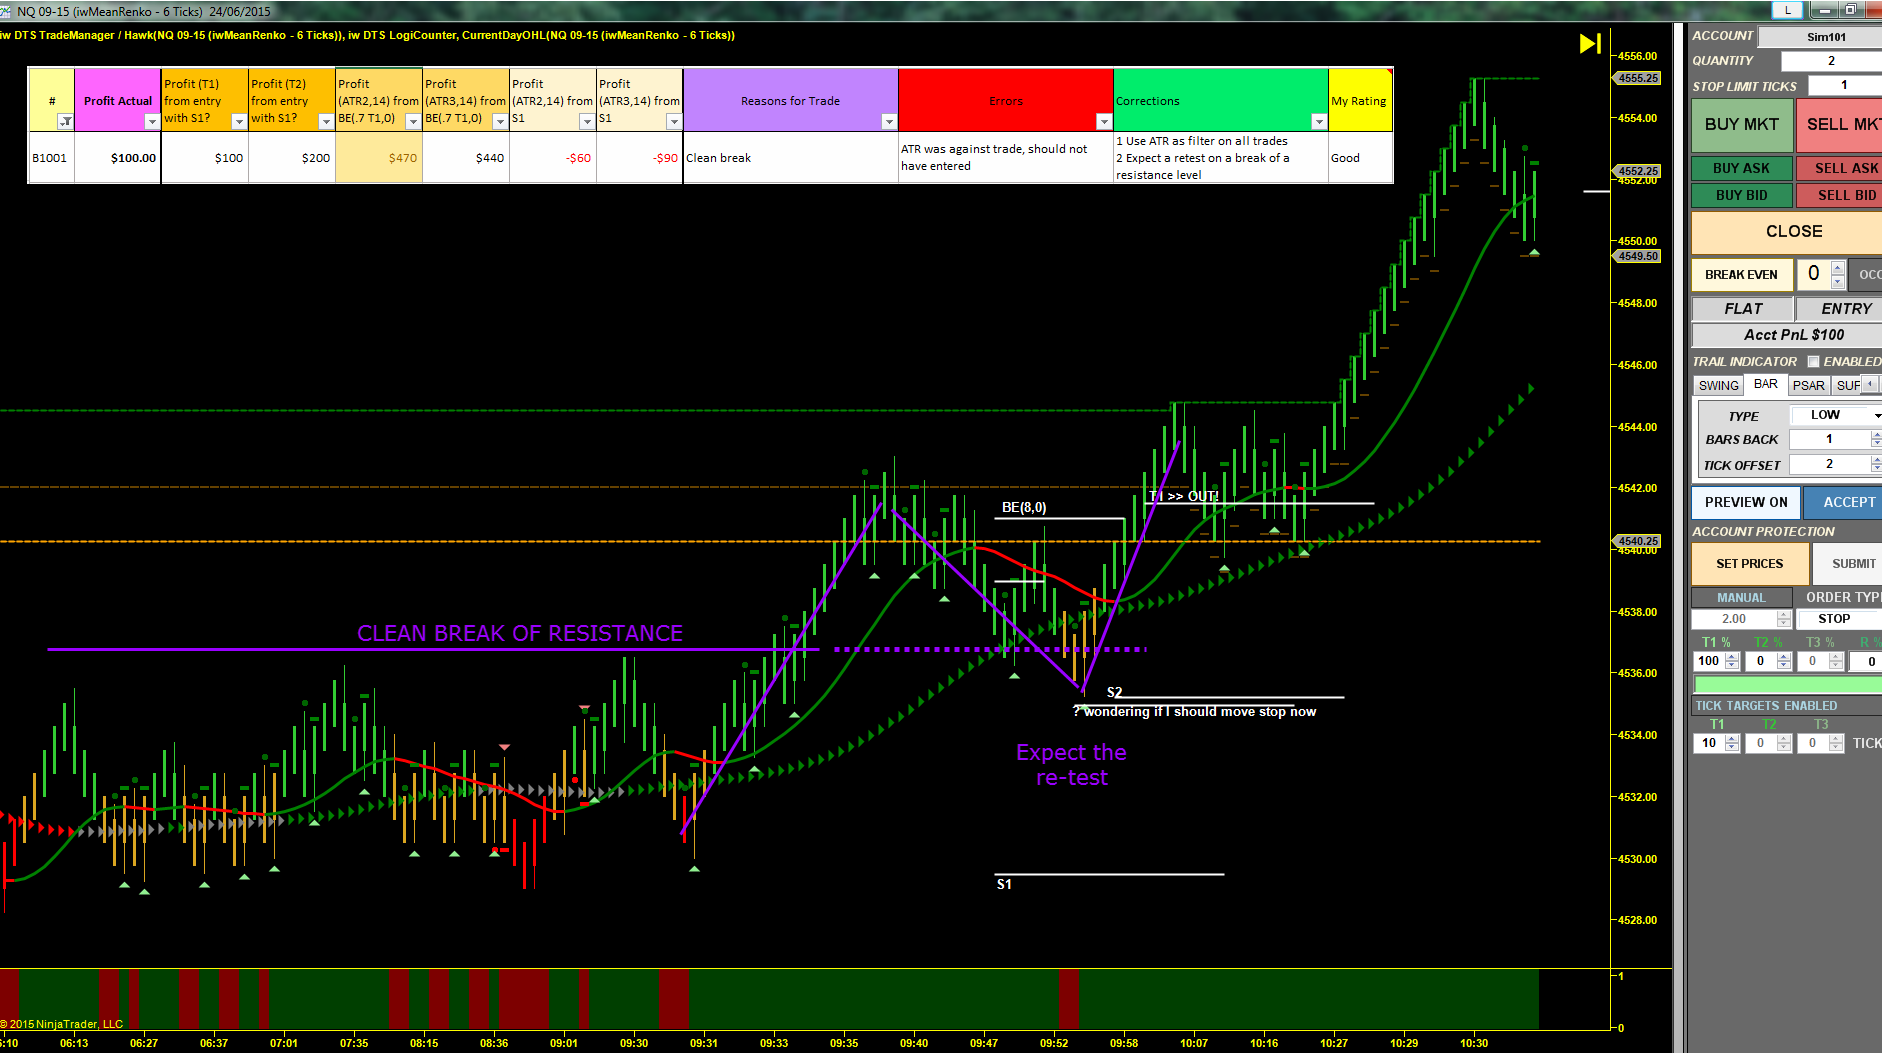Screen dimensions: 1882x1053
Task: Click the green target allocation bar
Action: pyautogui.click(x=1788, y=684)
